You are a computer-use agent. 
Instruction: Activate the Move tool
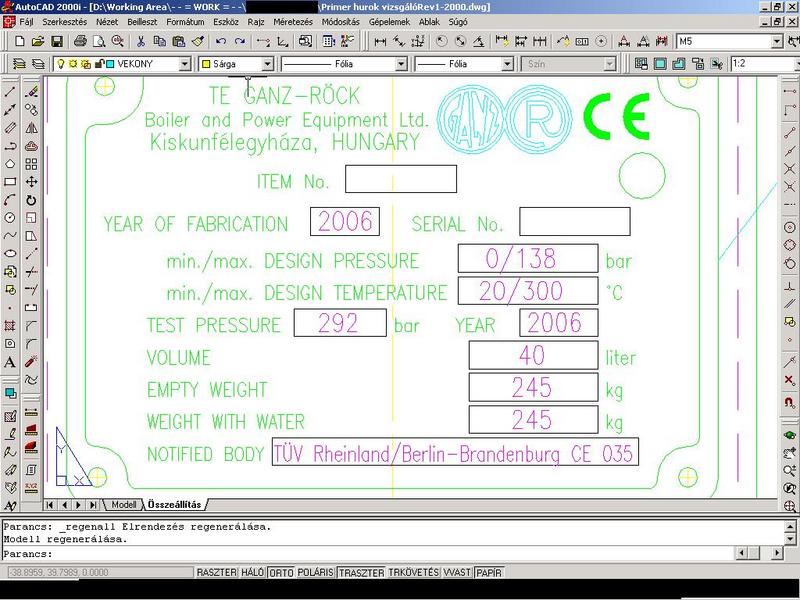(31, 182)
